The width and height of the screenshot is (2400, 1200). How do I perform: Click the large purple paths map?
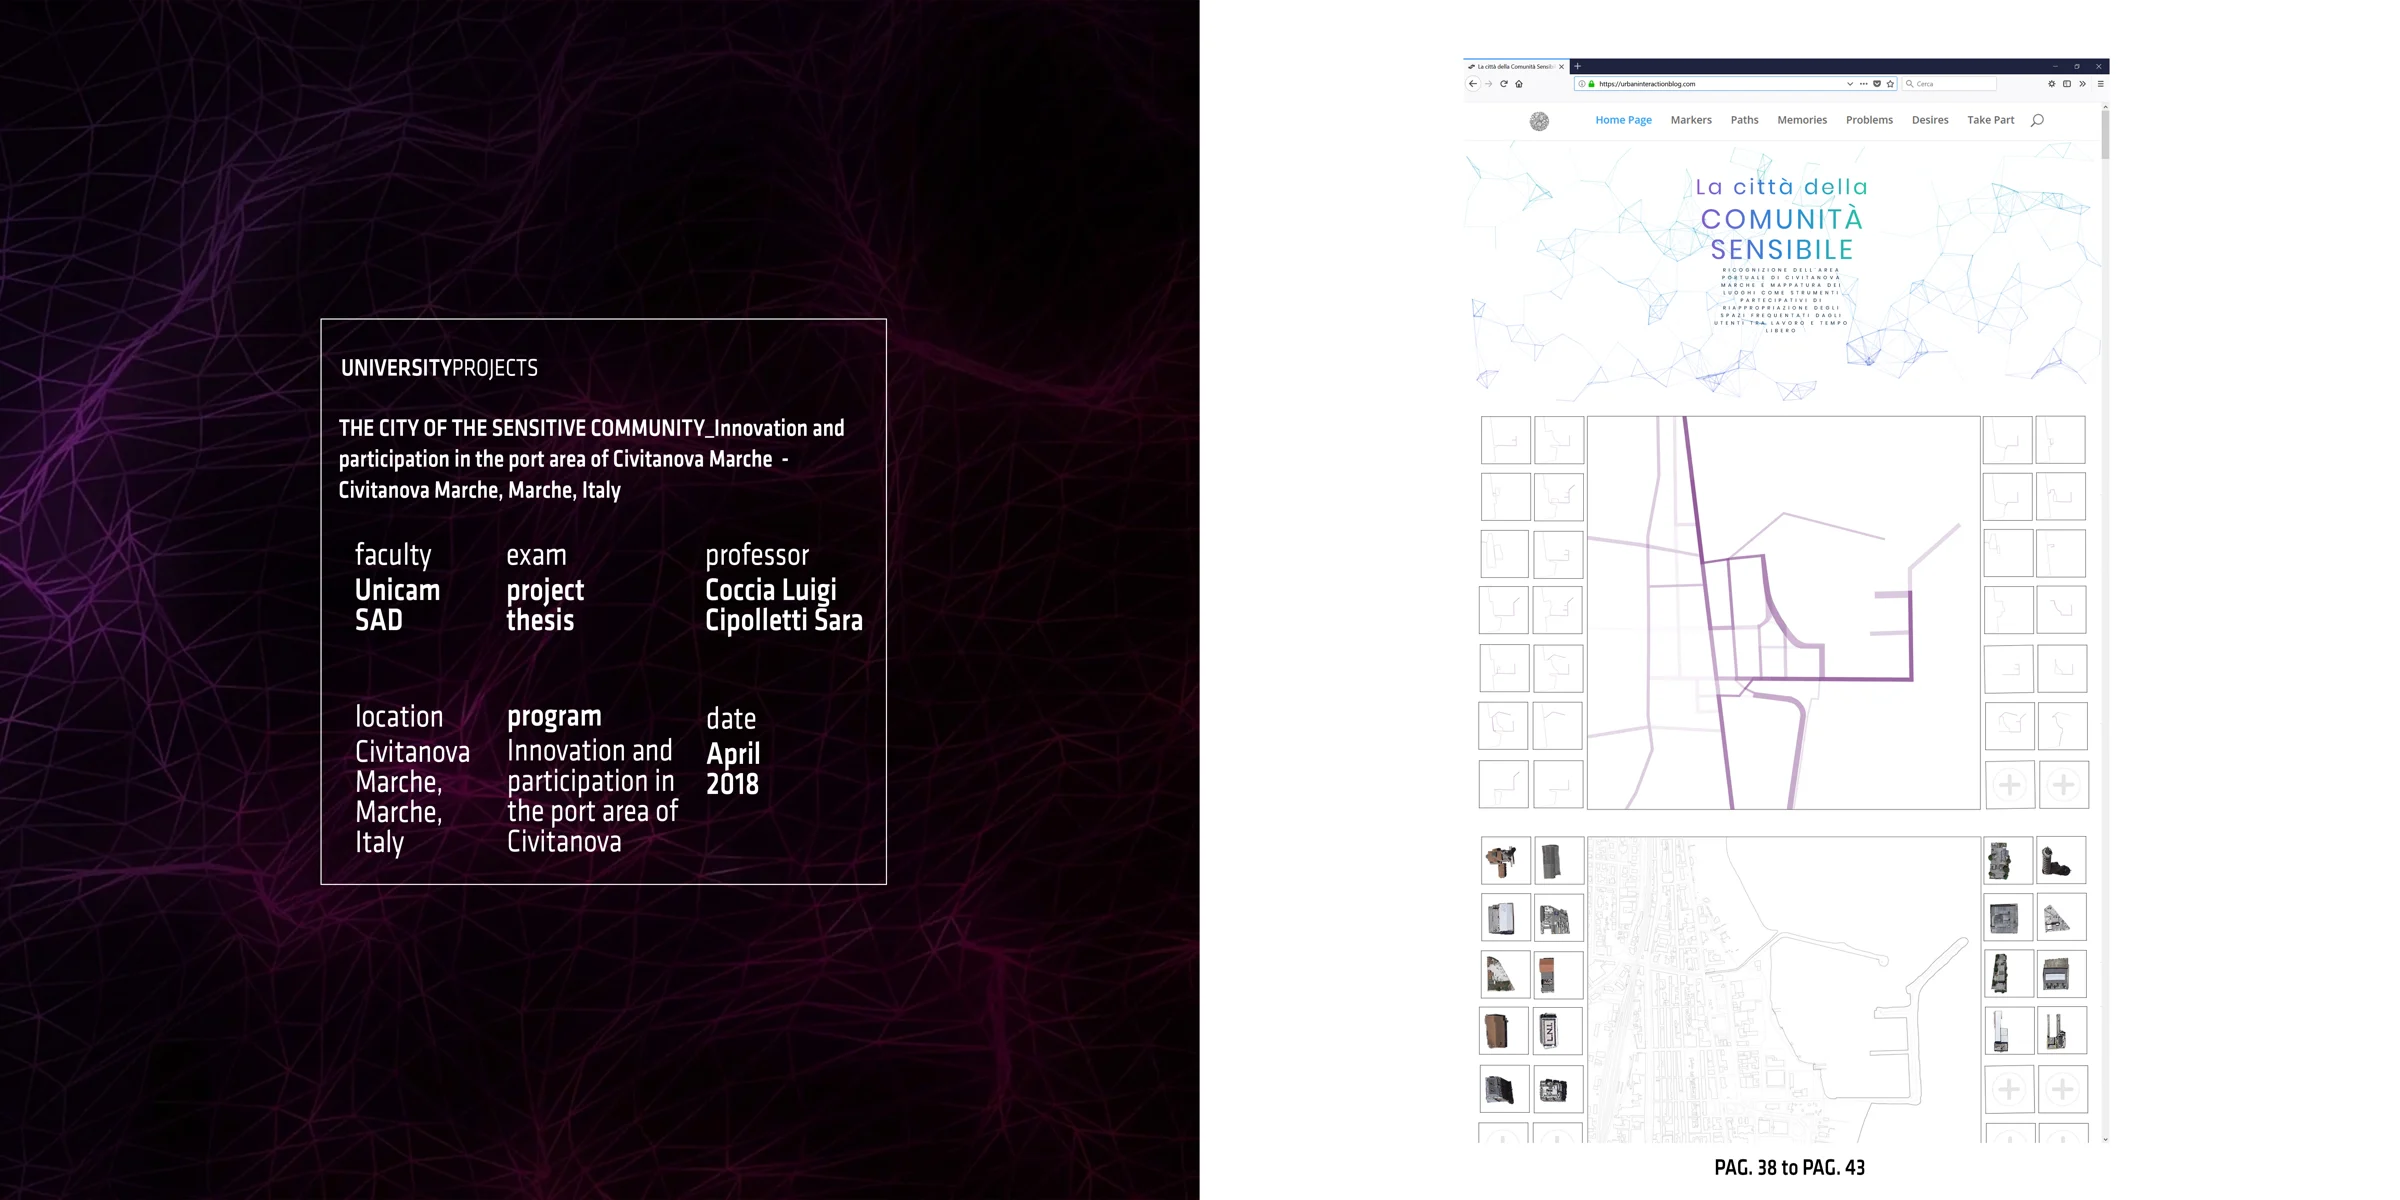pyautogui.click(x=1783, y=613)
